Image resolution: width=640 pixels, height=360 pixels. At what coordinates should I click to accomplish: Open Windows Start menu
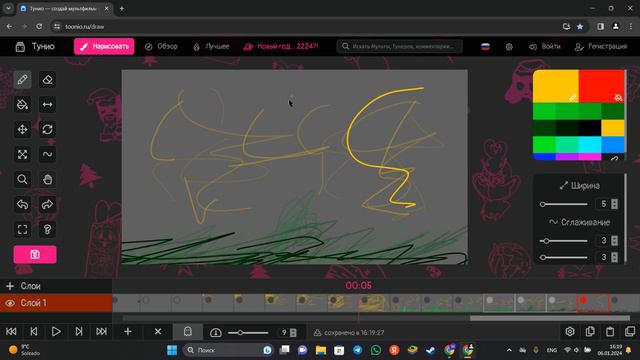(x=172, y=350)
